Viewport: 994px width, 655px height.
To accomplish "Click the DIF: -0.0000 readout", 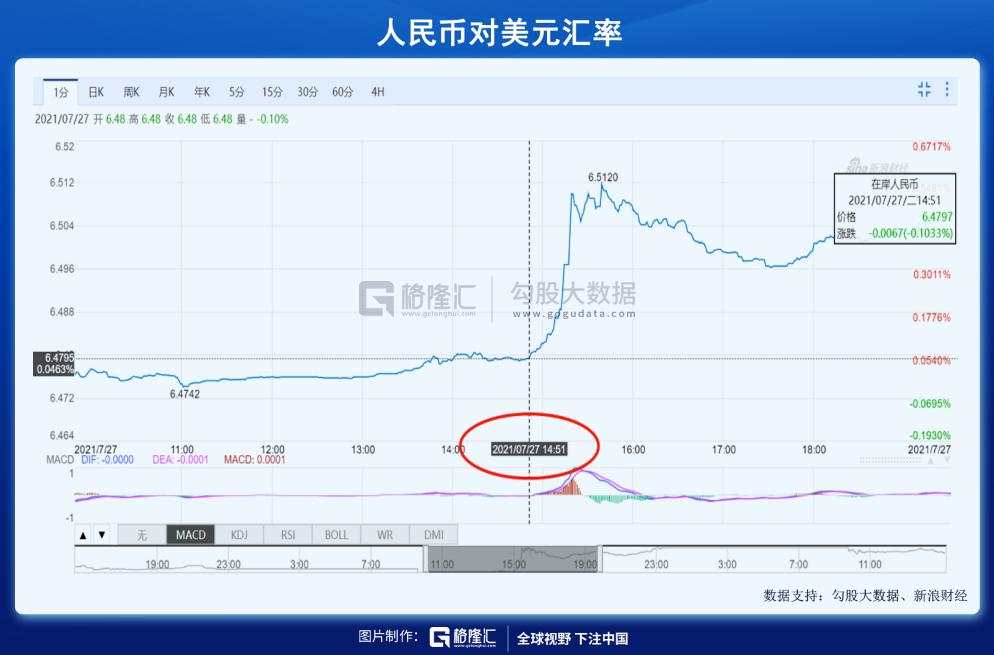I will click(x=107, y=460).
